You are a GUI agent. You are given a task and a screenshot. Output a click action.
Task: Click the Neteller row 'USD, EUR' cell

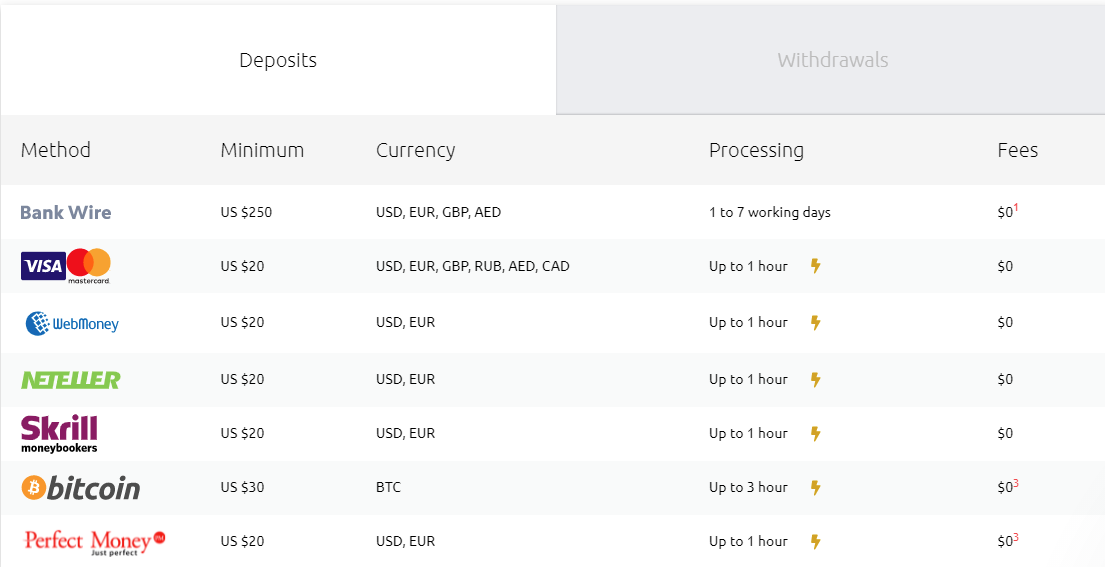(405, 380)
